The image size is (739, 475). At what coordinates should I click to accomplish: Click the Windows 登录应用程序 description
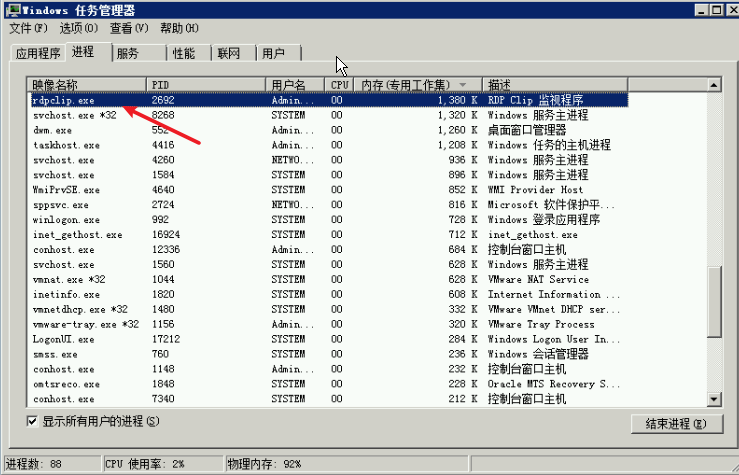click(x=544, y=220)
